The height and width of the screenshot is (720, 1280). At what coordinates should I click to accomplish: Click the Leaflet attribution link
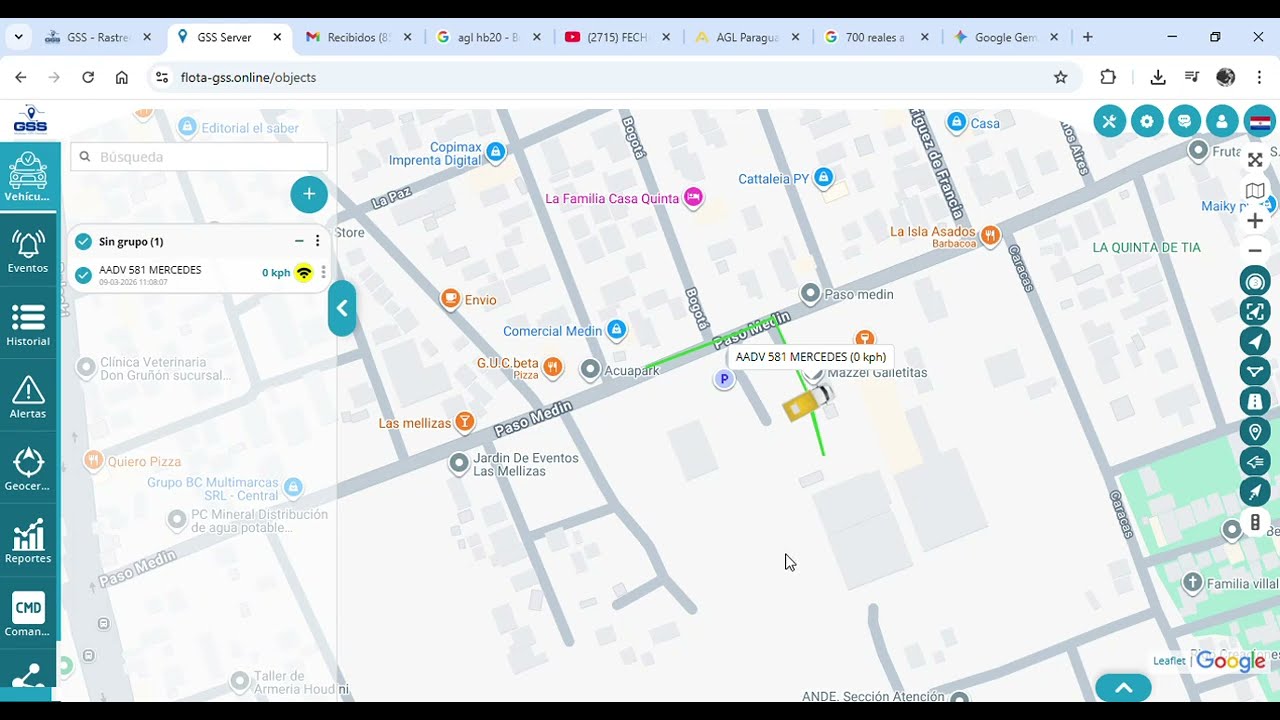[1169, 661]
